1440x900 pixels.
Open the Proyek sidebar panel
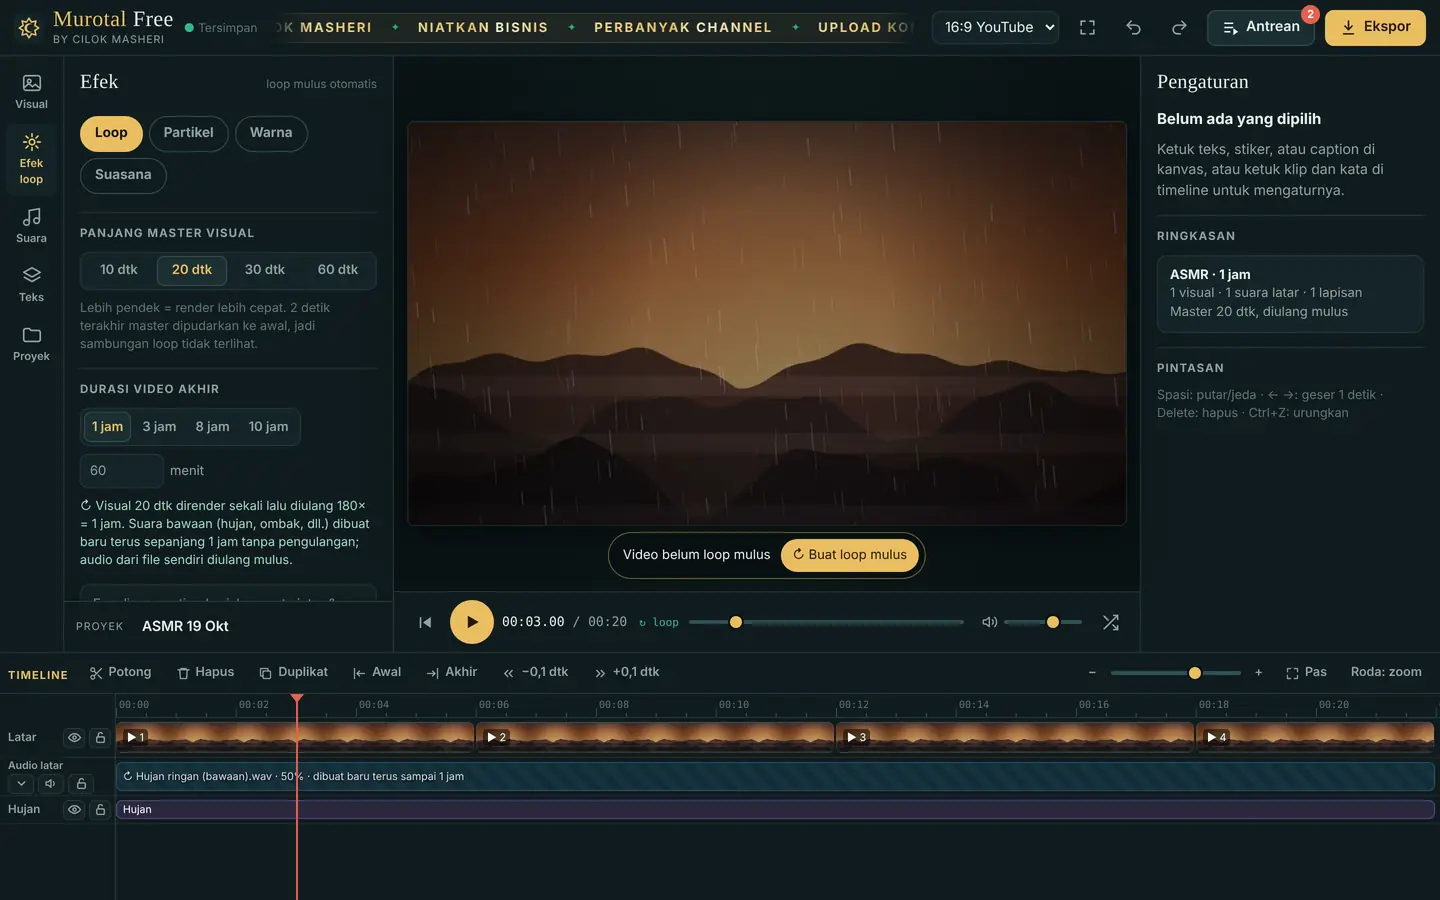(31, 344)
